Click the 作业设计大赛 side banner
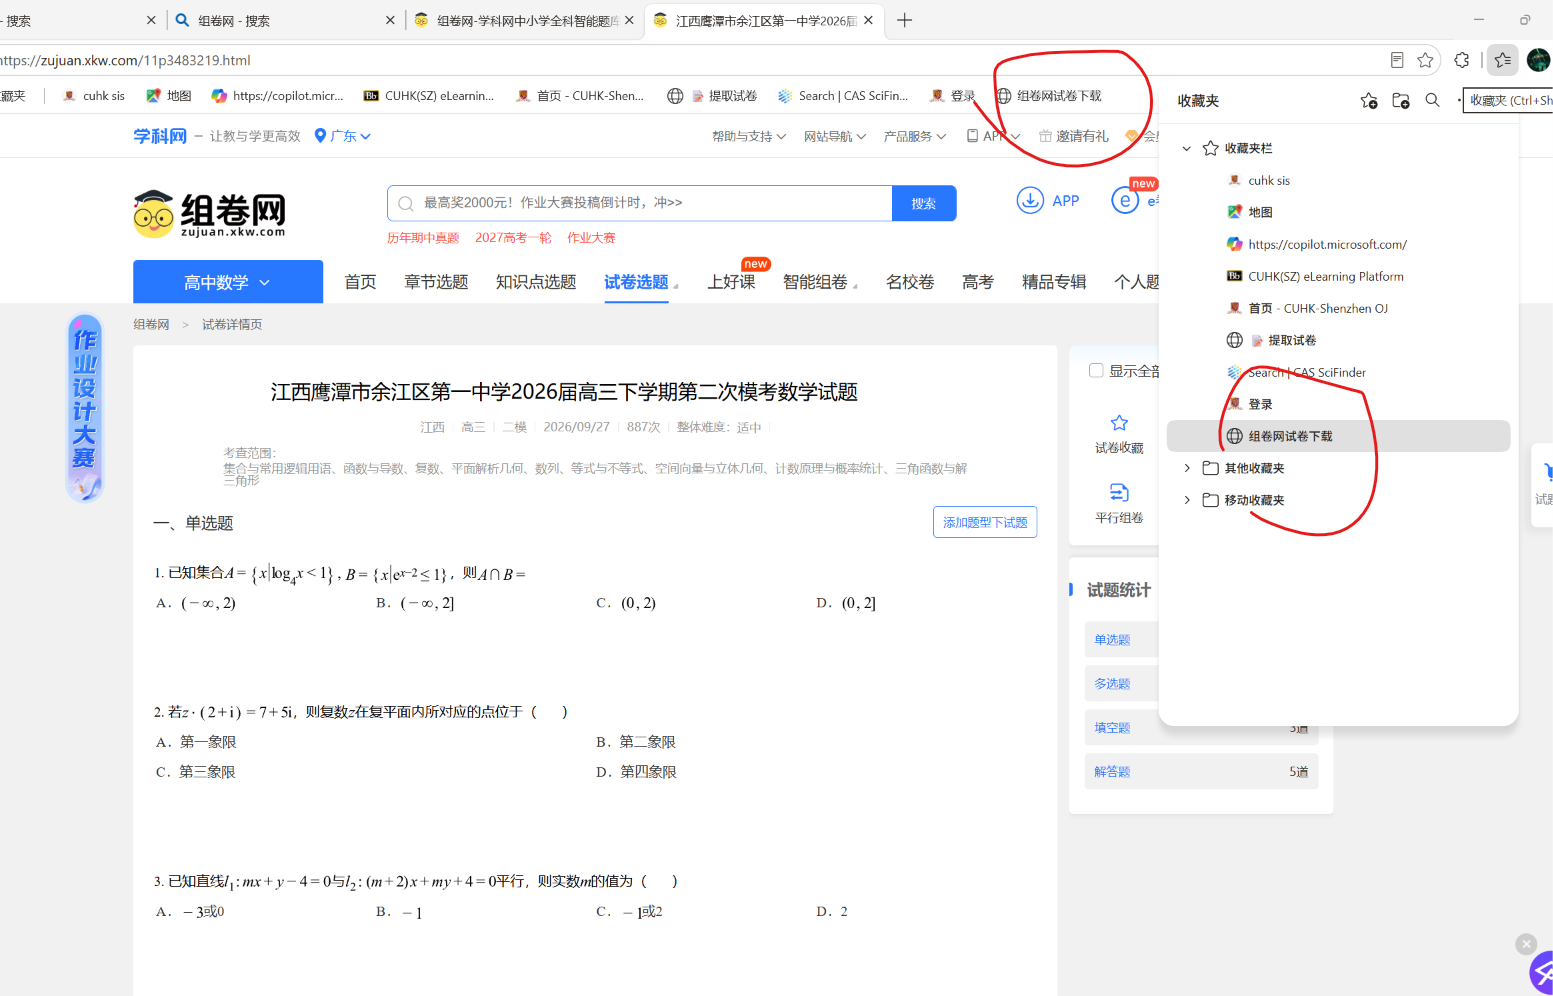Screen dimensions: 1553x996 coord(85,407)
